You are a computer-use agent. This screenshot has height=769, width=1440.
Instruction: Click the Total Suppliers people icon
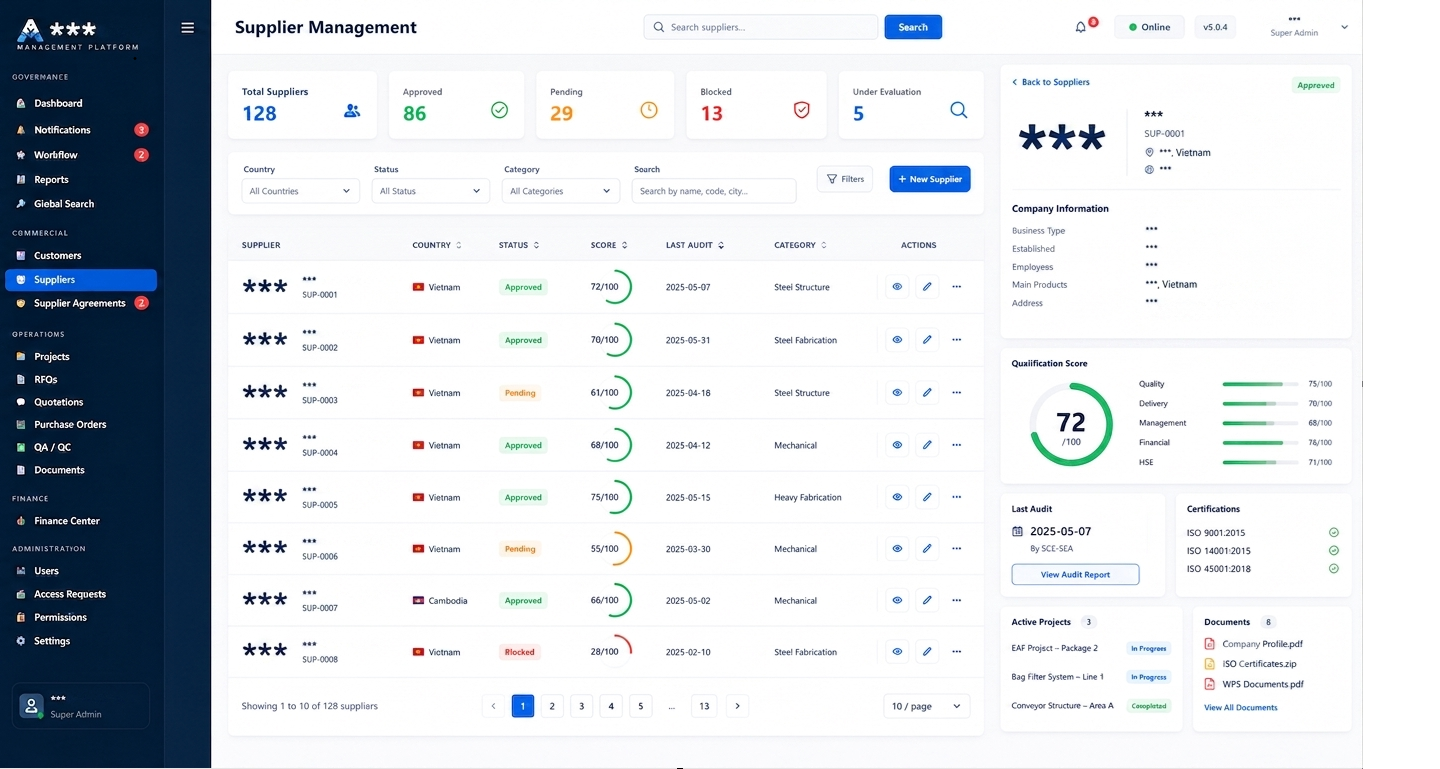pos(352,111)
